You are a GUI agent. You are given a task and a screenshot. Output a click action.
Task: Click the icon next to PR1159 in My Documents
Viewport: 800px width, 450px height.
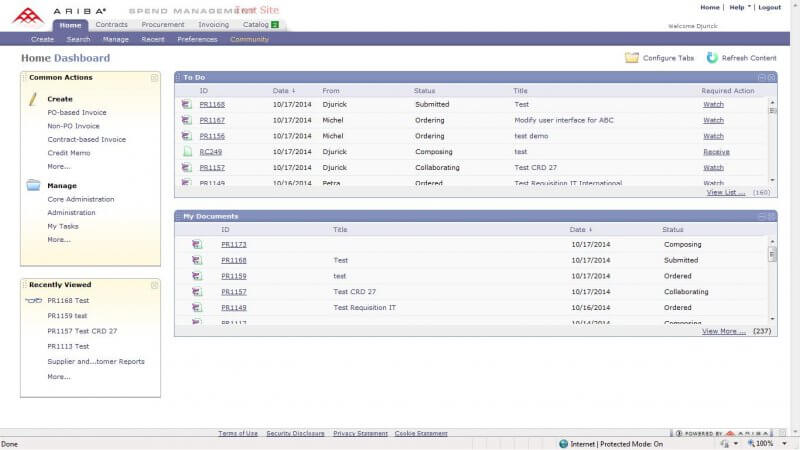197,276
